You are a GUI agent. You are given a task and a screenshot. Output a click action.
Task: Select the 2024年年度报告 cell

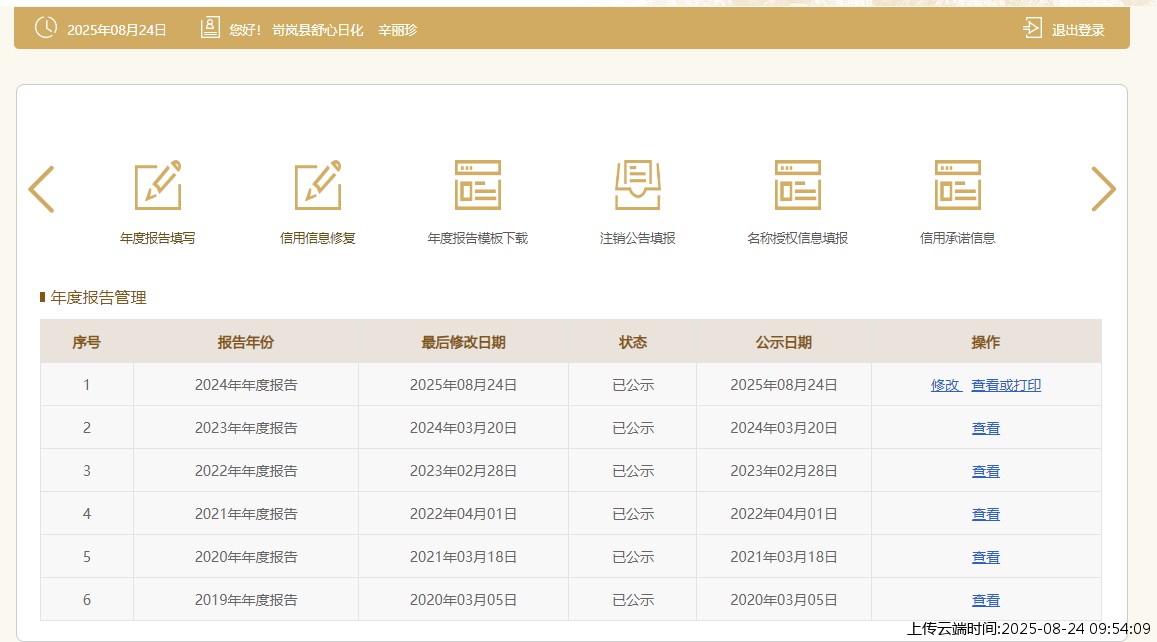pyautogui.click(x=246, y=385)
